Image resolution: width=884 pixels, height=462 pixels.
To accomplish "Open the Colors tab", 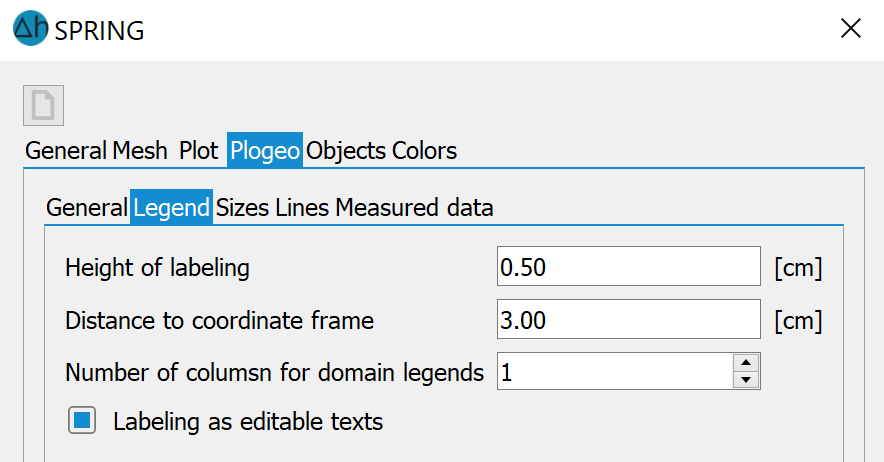I will (x=425, y=151).
